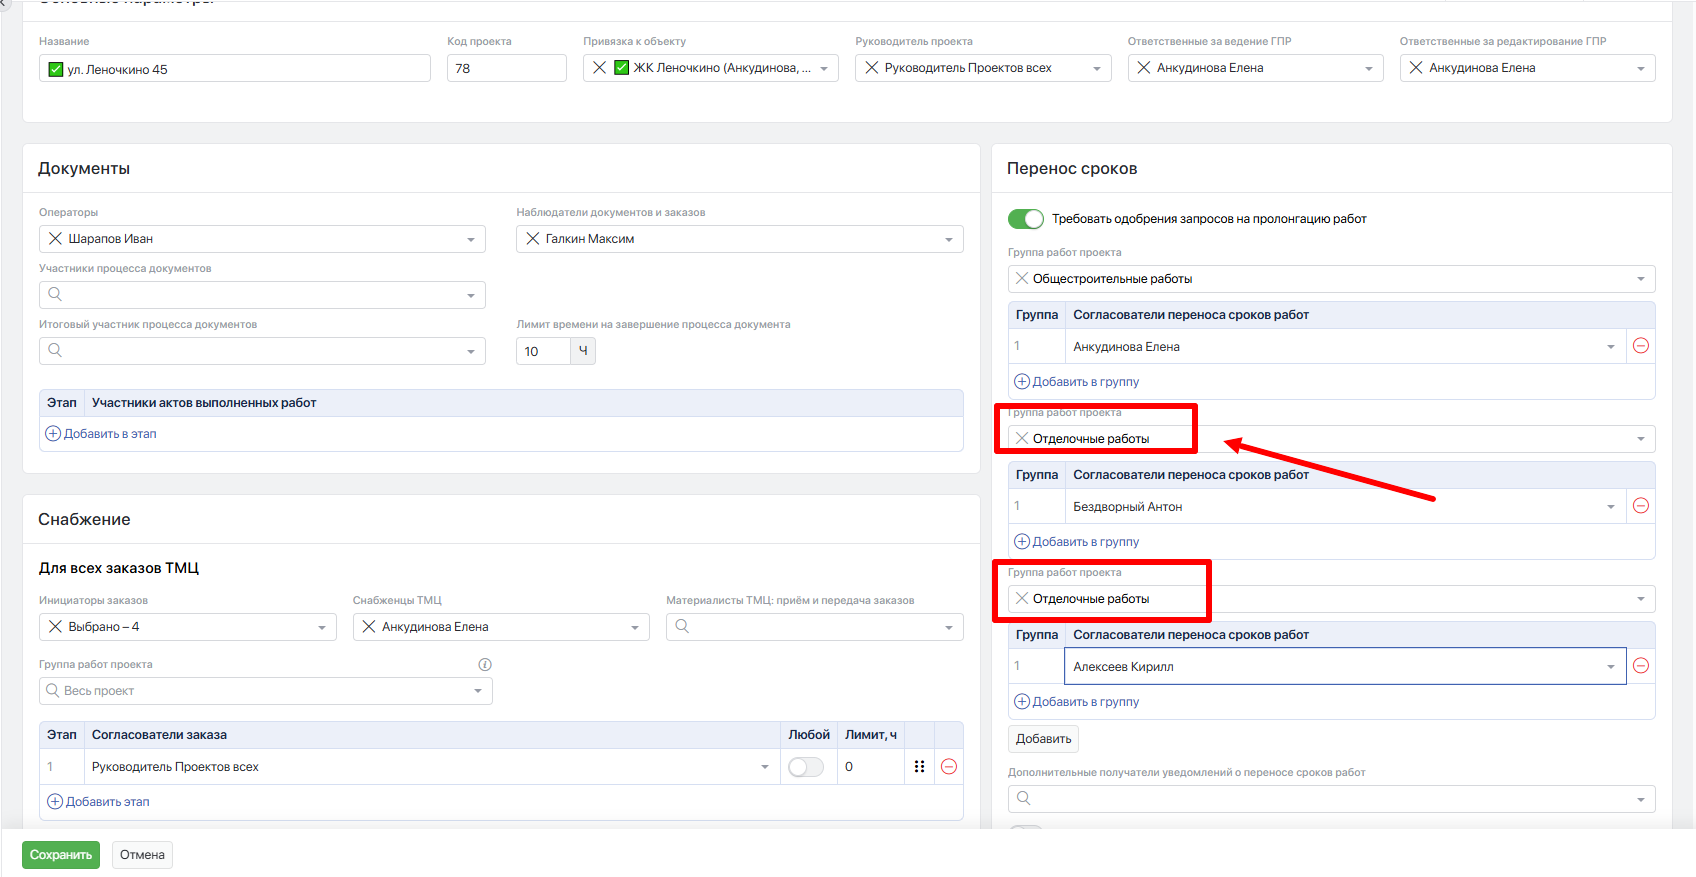Image resolution: width=1696 pixels, height=877 pixels.
Task: Click document time limit field with 10
Action: point(543,351)
